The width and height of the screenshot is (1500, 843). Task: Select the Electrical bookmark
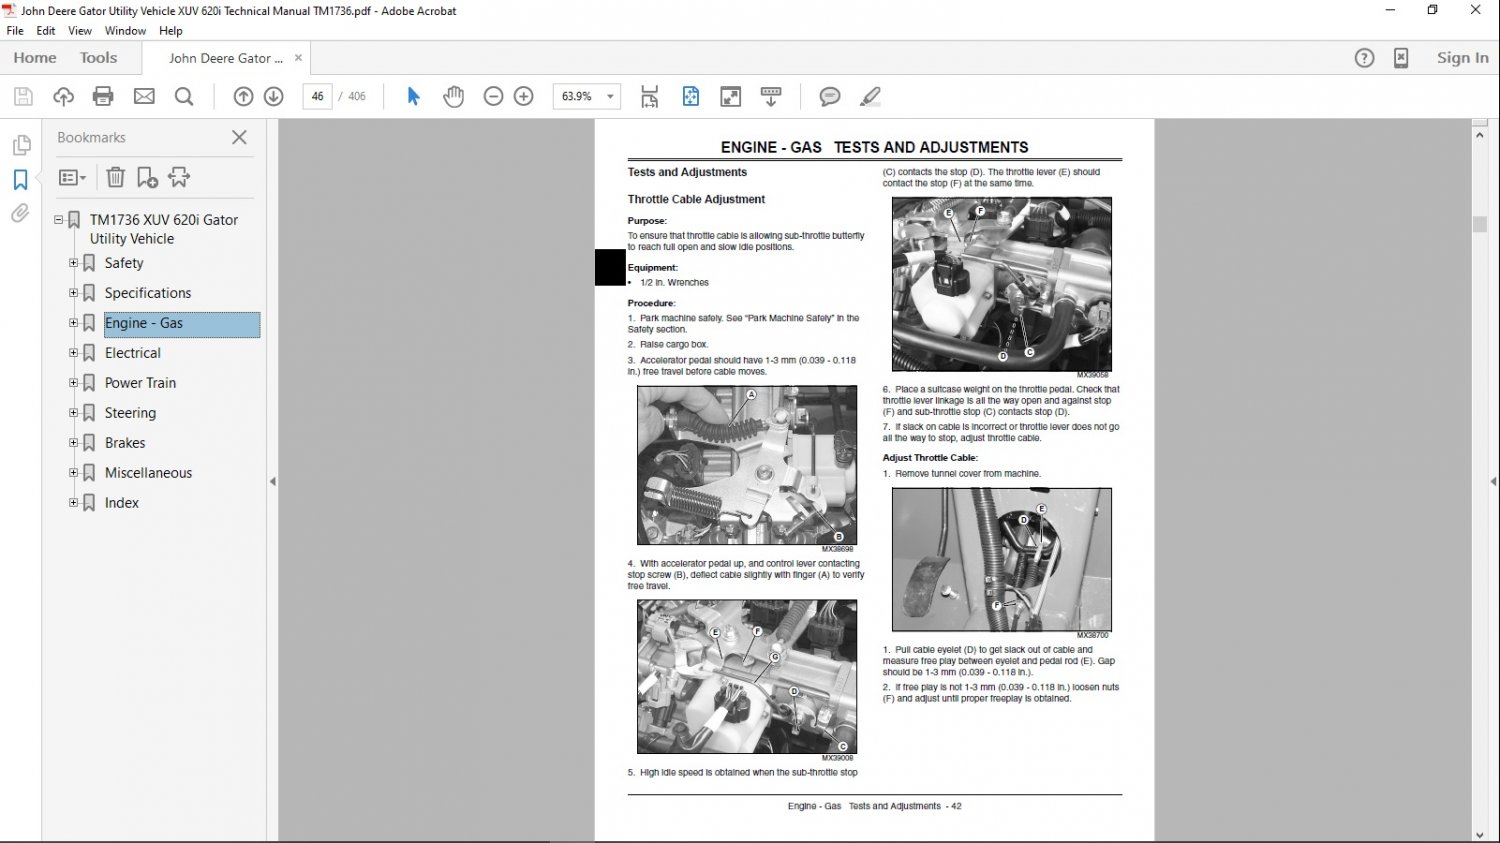133,352
